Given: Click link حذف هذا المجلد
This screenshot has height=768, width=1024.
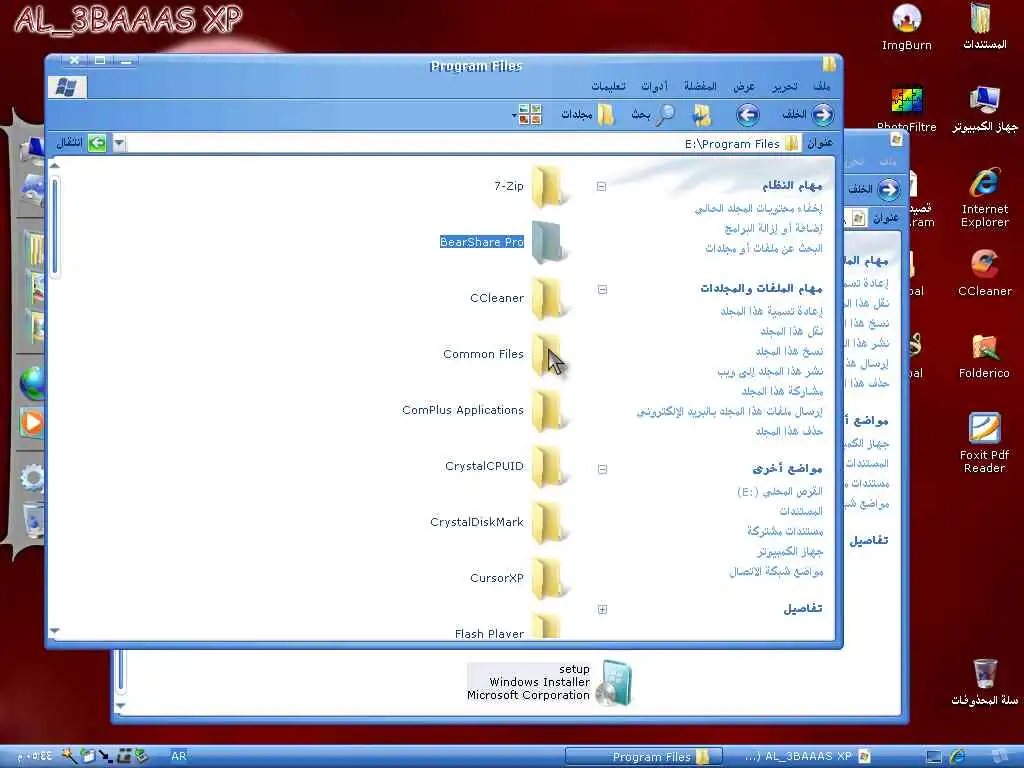Looking at the screenshot, I should [790, 432].
